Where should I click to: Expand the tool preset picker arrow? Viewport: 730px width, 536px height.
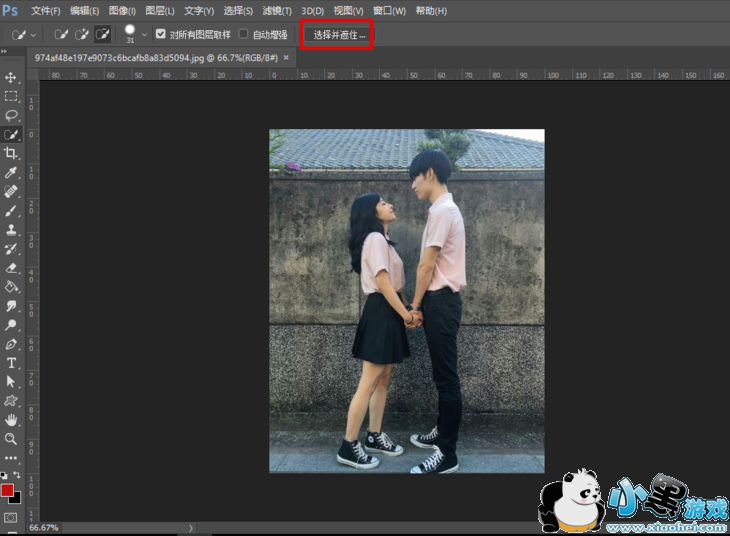click(33, 34)
